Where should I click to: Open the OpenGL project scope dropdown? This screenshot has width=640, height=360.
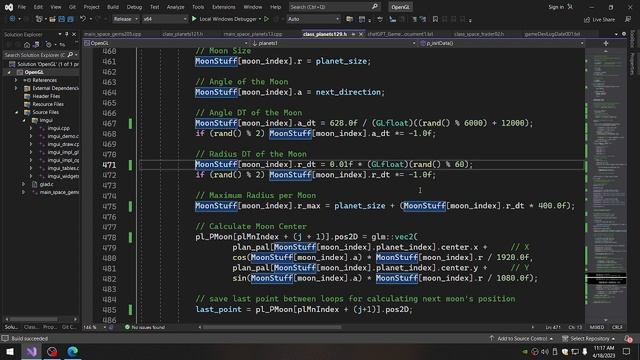(x=166, y=43)
